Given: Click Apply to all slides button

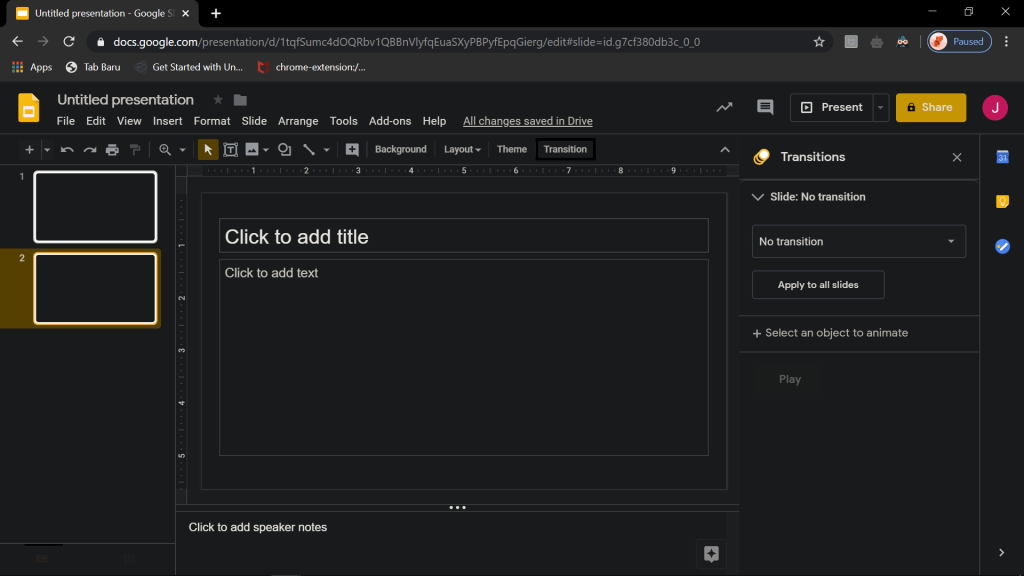Looking at the screenshot, I should point(818,285).
